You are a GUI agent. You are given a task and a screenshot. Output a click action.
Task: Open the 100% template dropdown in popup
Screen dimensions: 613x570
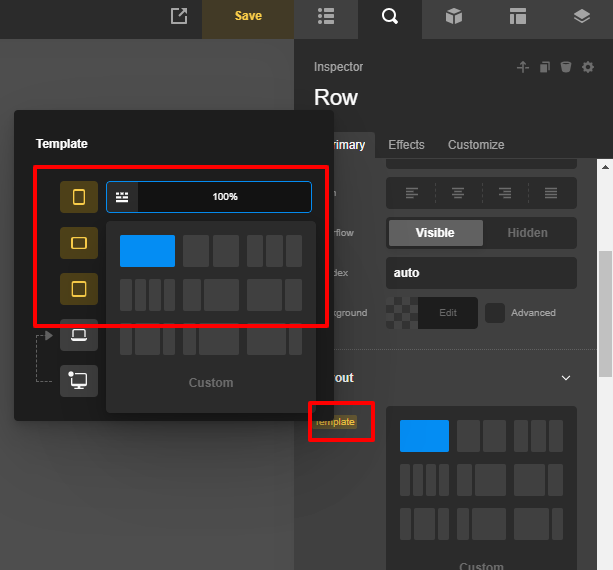pos(209,197)
